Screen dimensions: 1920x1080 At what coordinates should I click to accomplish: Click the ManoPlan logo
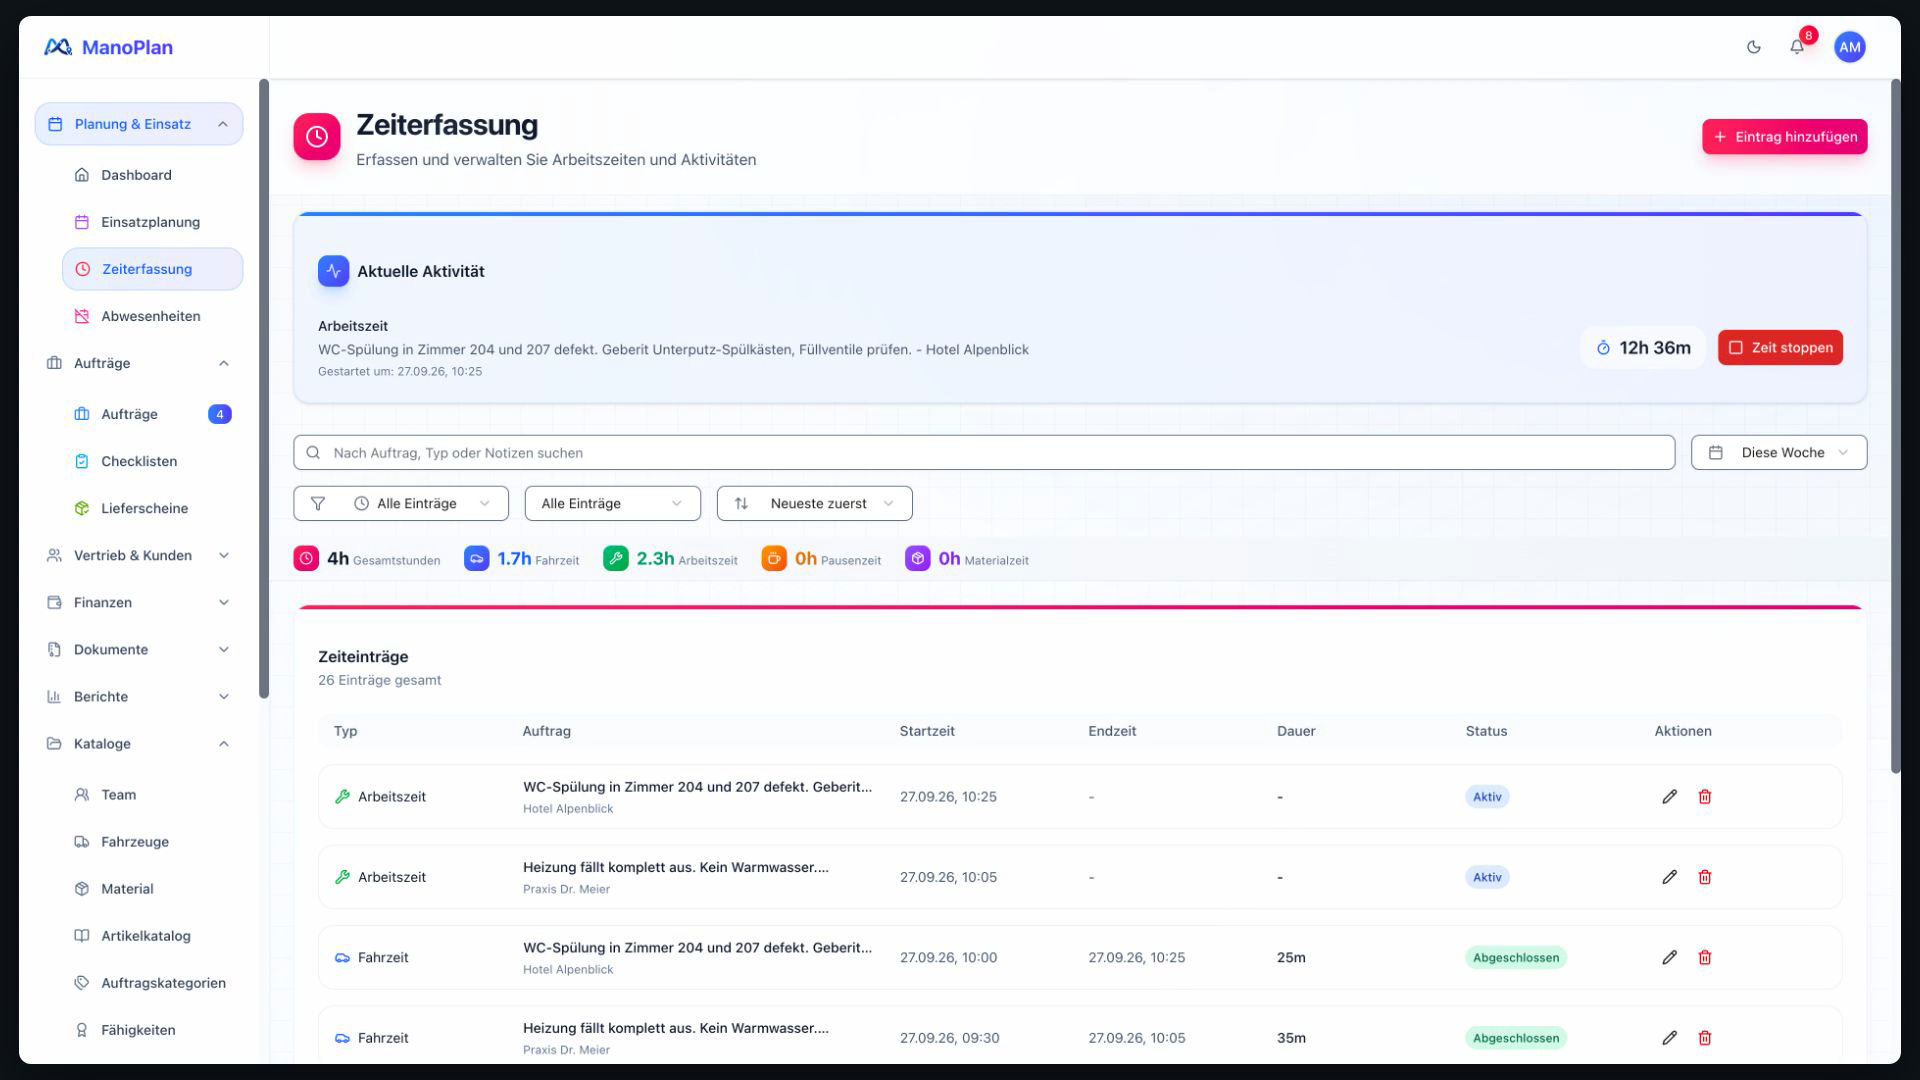pos(108,47)
